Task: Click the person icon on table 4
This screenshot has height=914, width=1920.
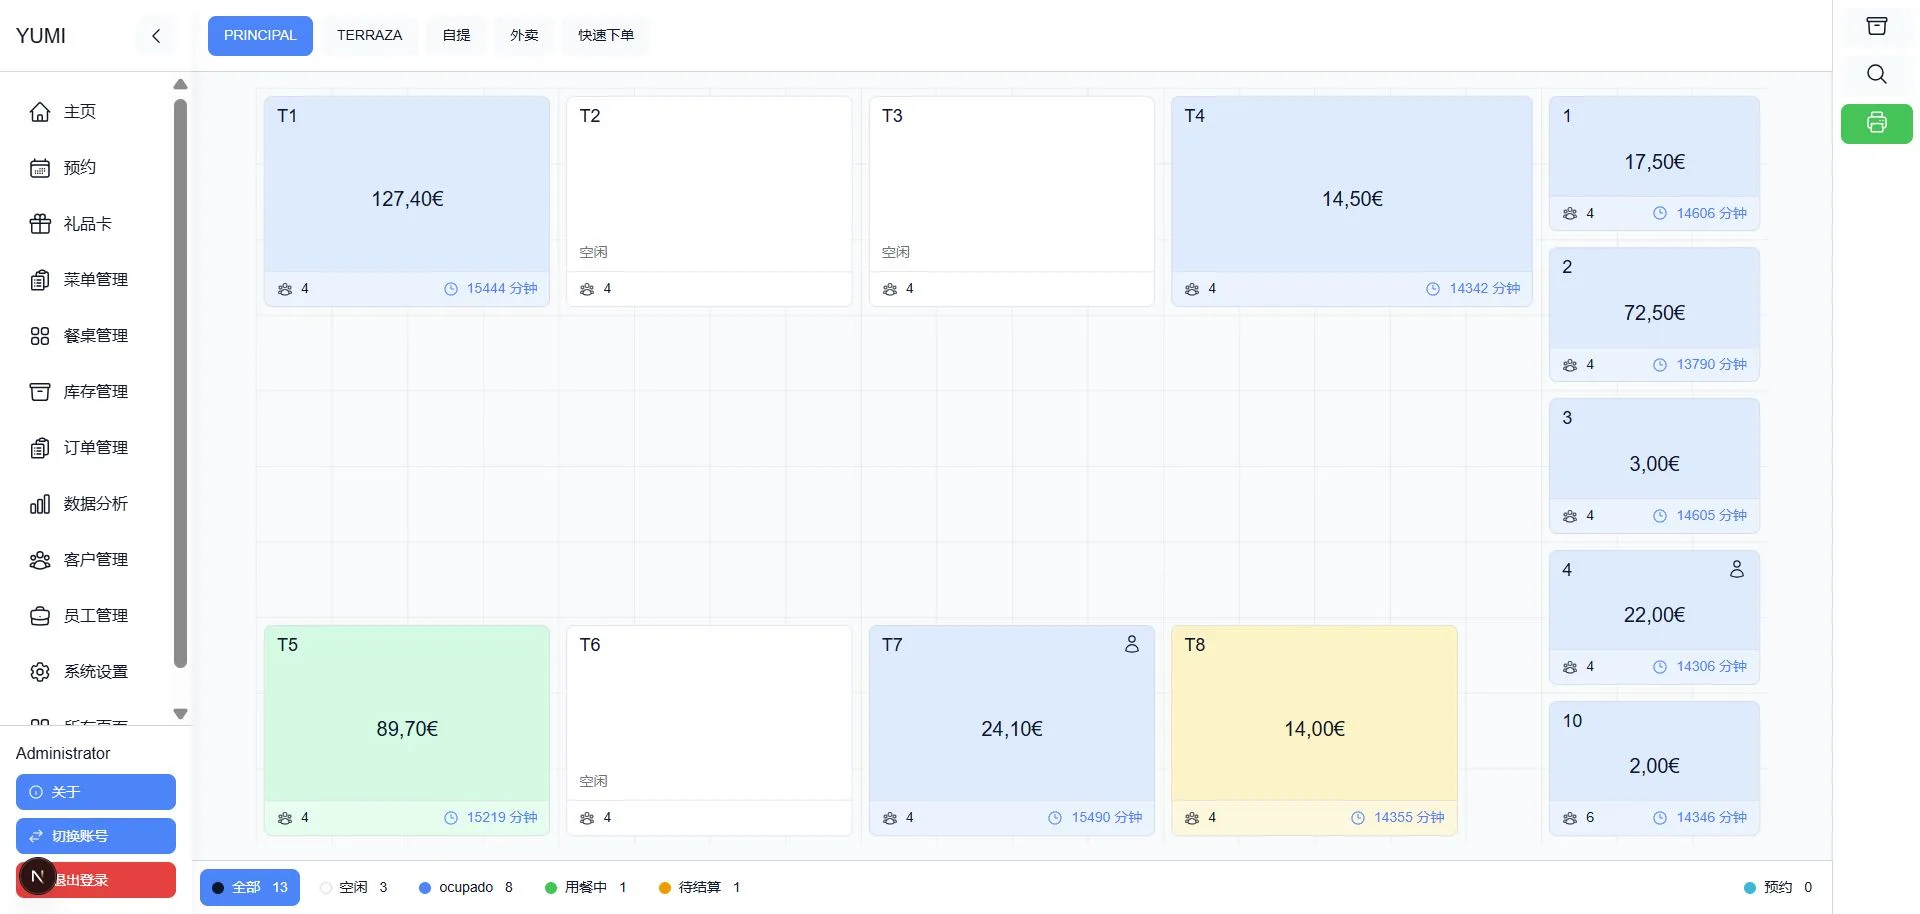Action: pos(1737,569)
